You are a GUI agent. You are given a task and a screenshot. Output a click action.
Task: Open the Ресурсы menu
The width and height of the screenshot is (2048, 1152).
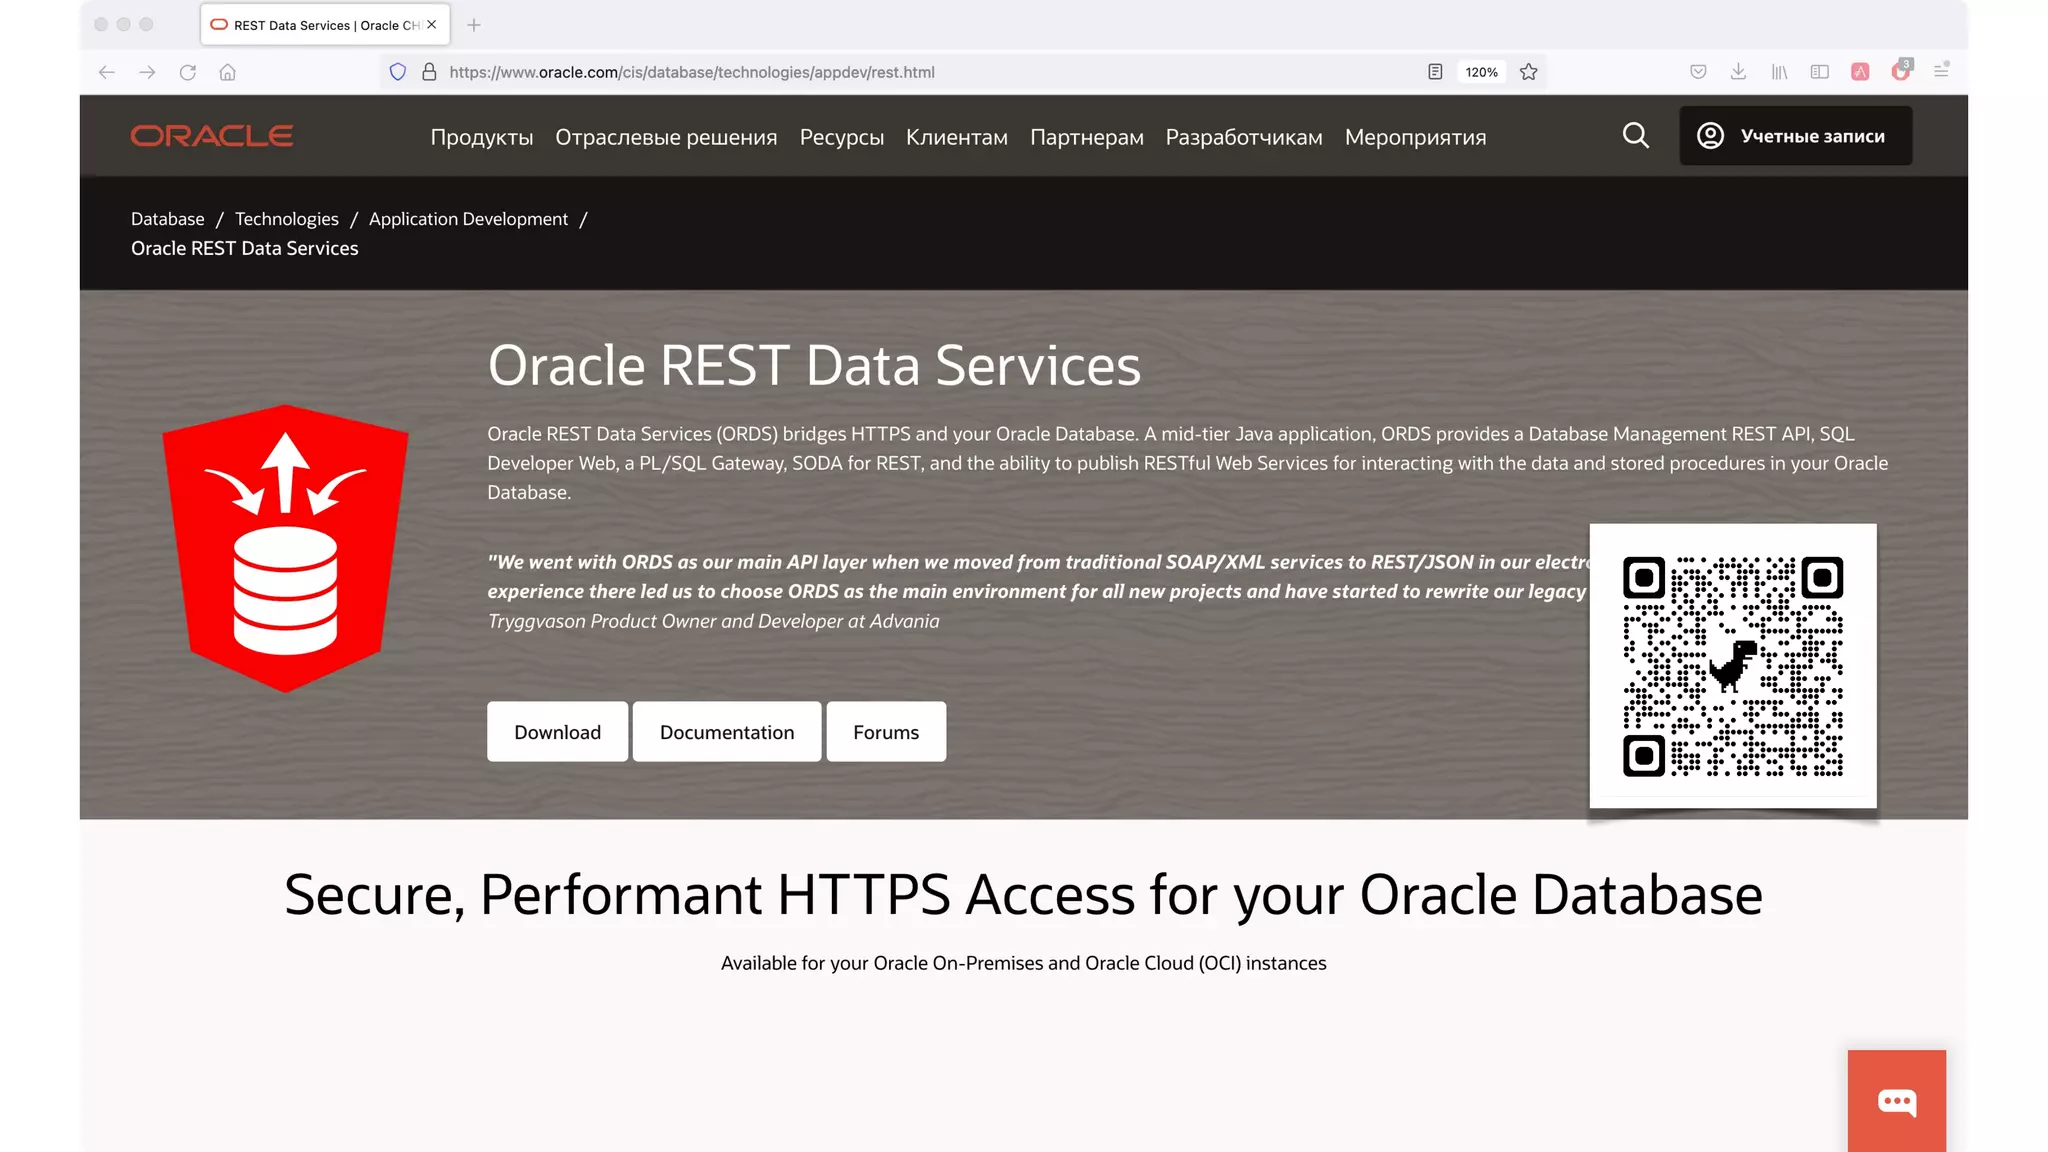pos(842,137)
